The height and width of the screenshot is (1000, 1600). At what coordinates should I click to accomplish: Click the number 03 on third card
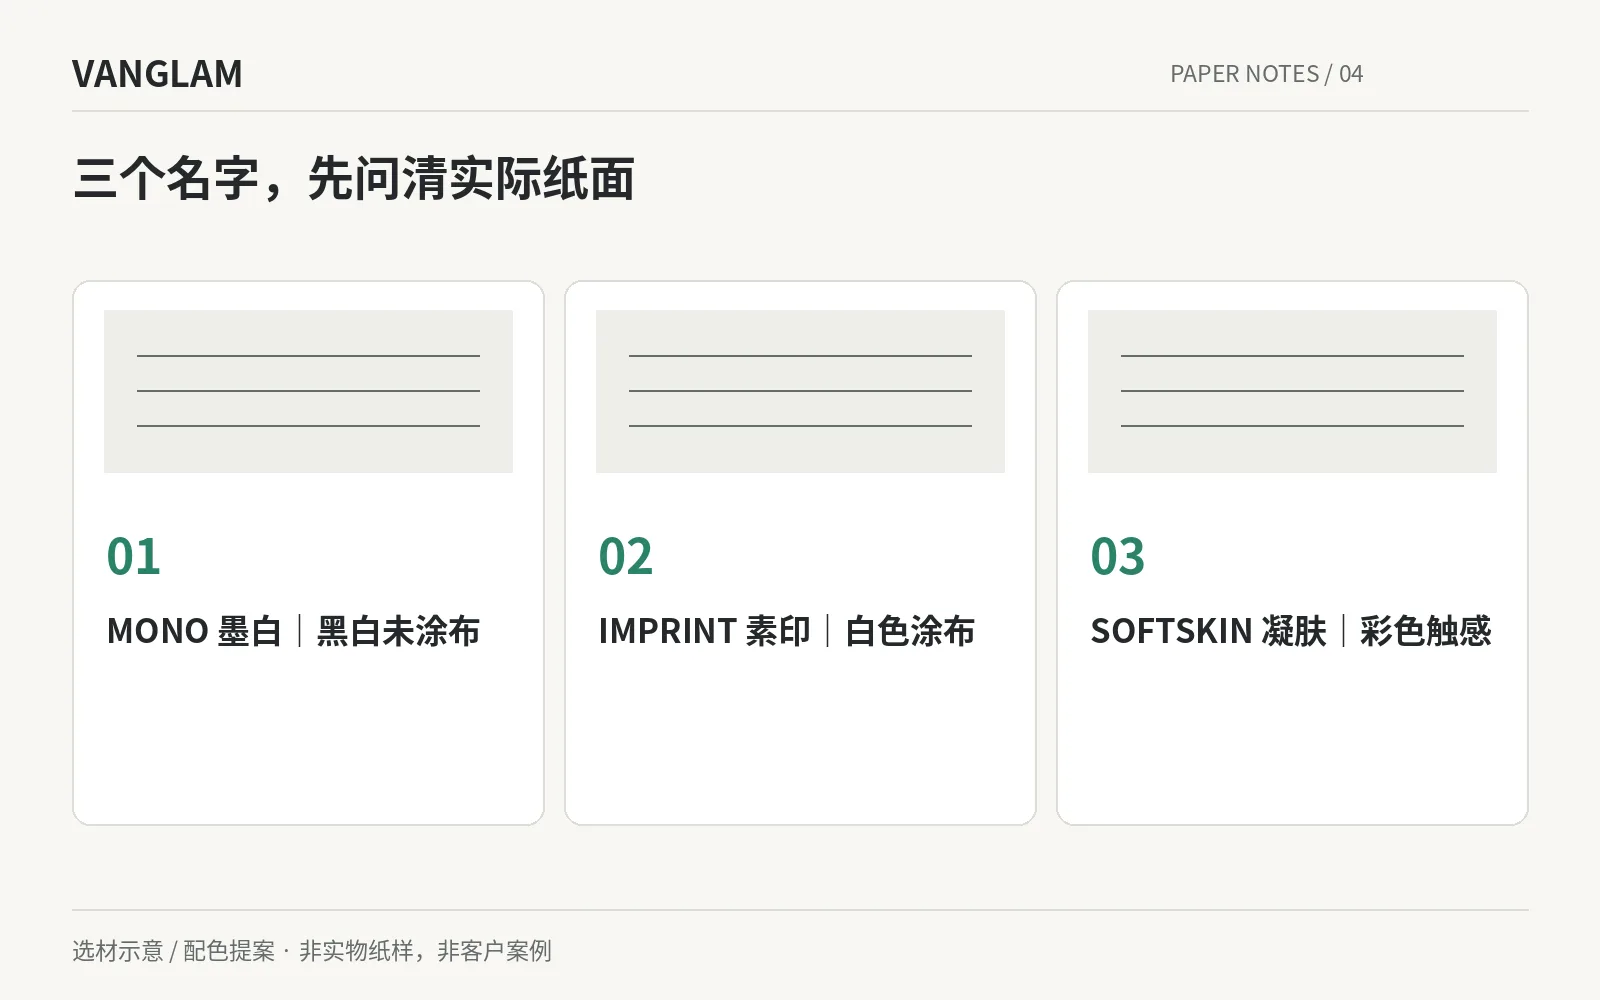click(1117, 556)
